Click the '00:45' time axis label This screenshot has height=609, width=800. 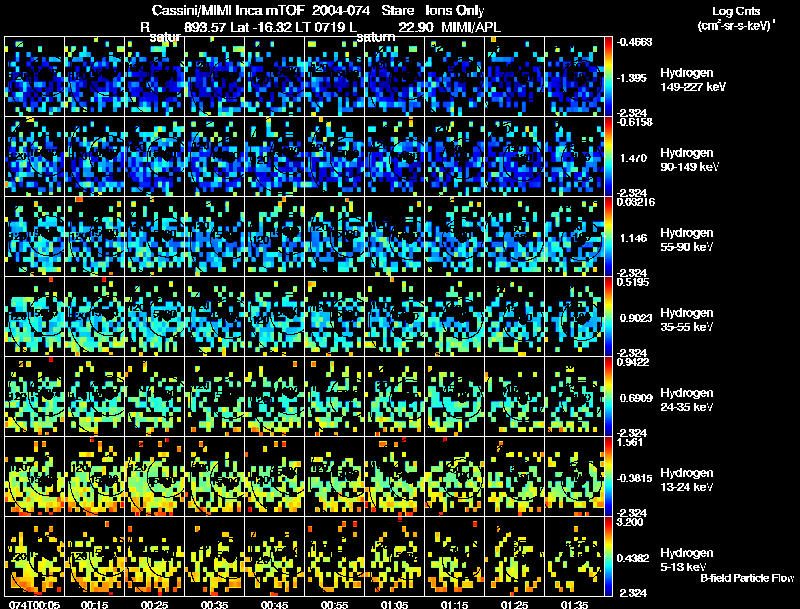click(x=274, y=605)
